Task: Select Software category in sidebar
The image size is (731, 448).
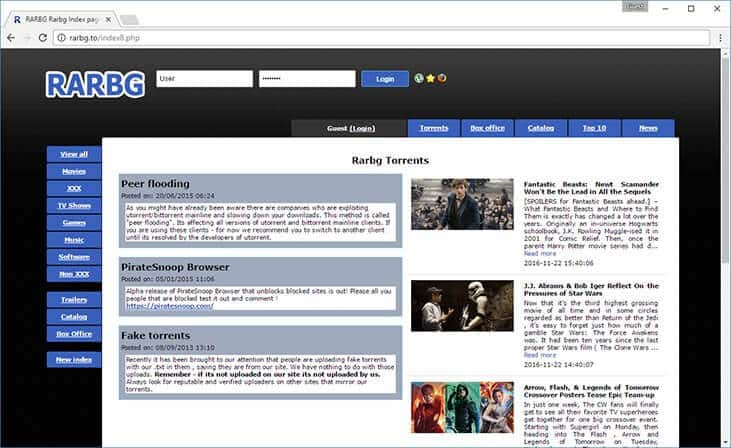Action: [x=74, y=257]
